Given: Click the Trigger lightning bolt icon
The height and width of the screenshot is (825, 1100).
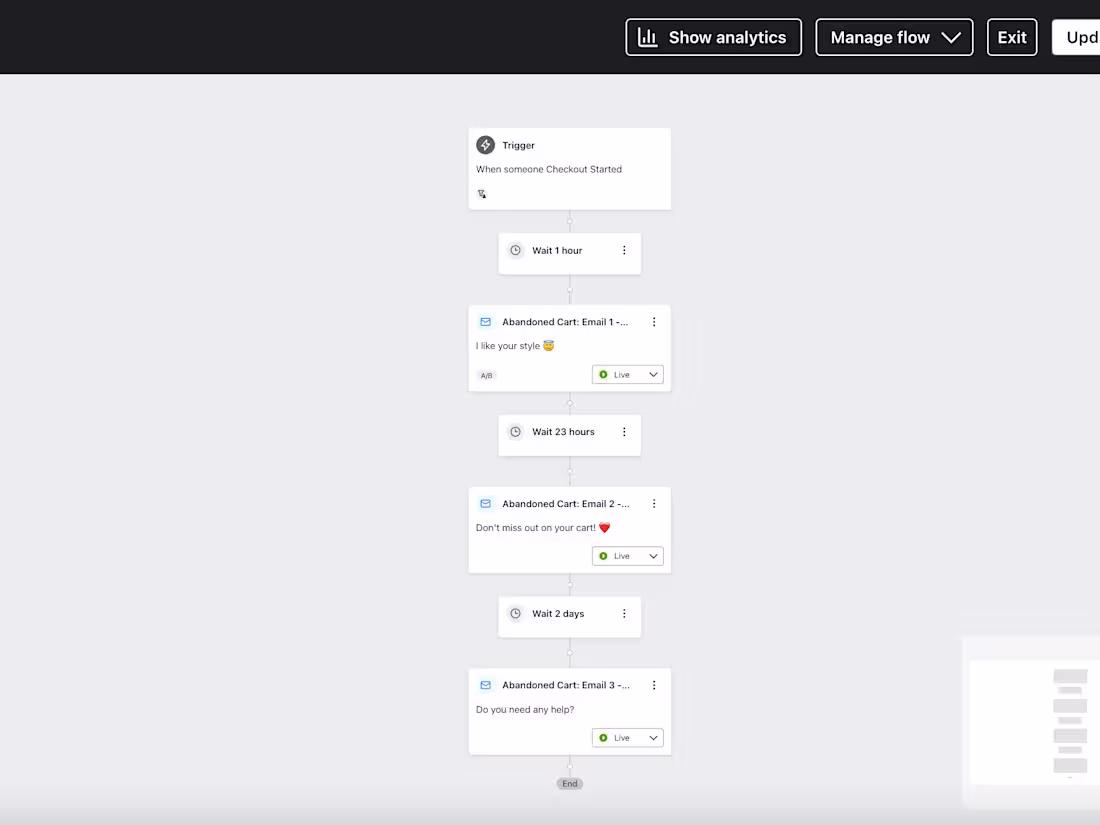Looking at the screenshot, I should 485,144.
